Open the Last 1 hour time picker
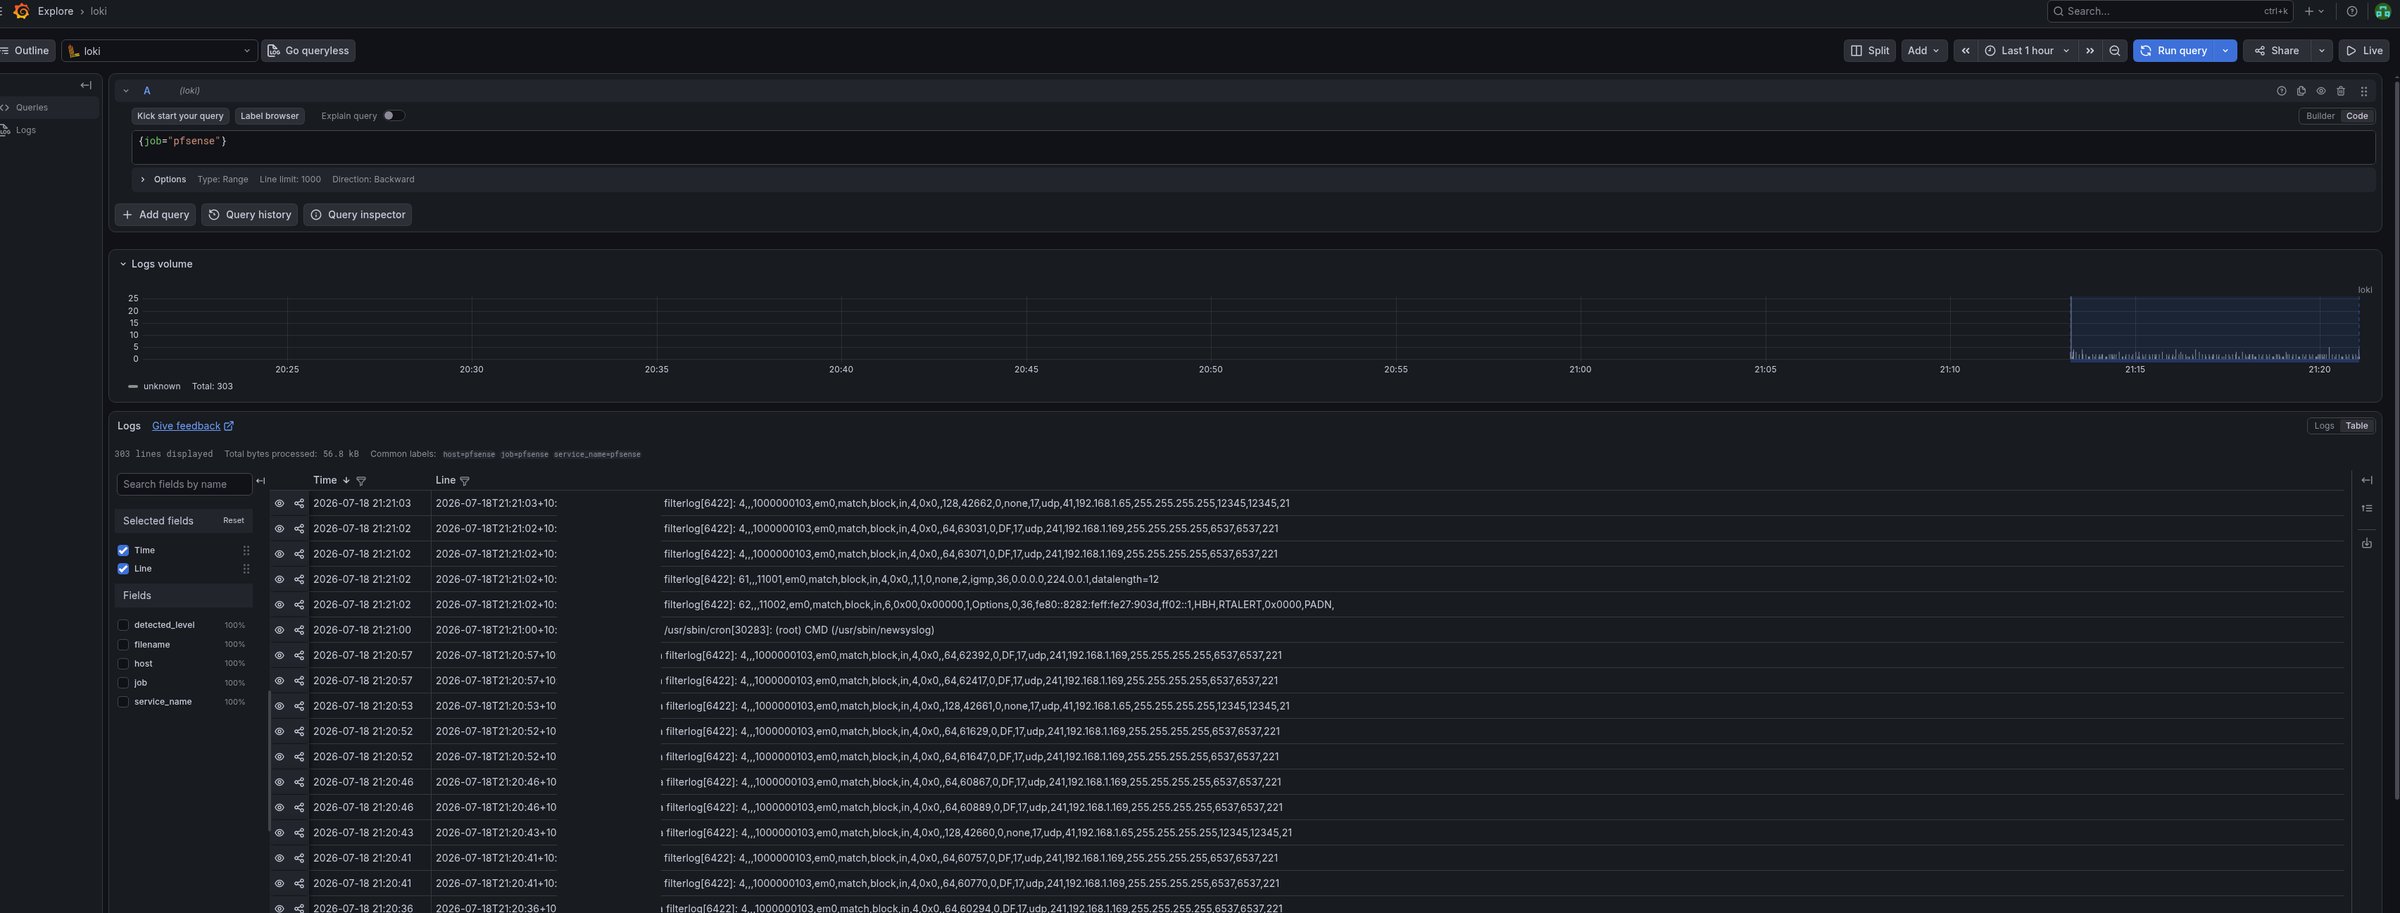 click(2027, 51)
